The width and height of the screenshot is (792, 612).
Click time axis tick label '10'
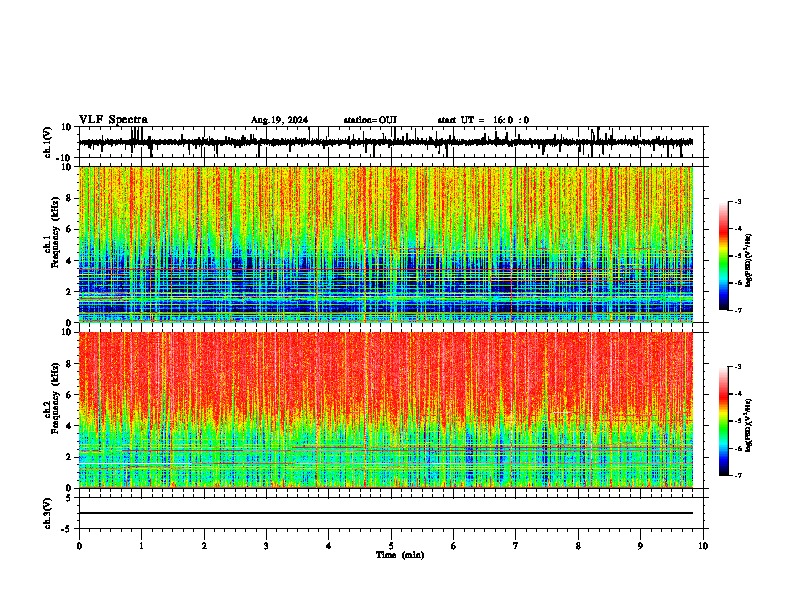[x=703, y=546]
